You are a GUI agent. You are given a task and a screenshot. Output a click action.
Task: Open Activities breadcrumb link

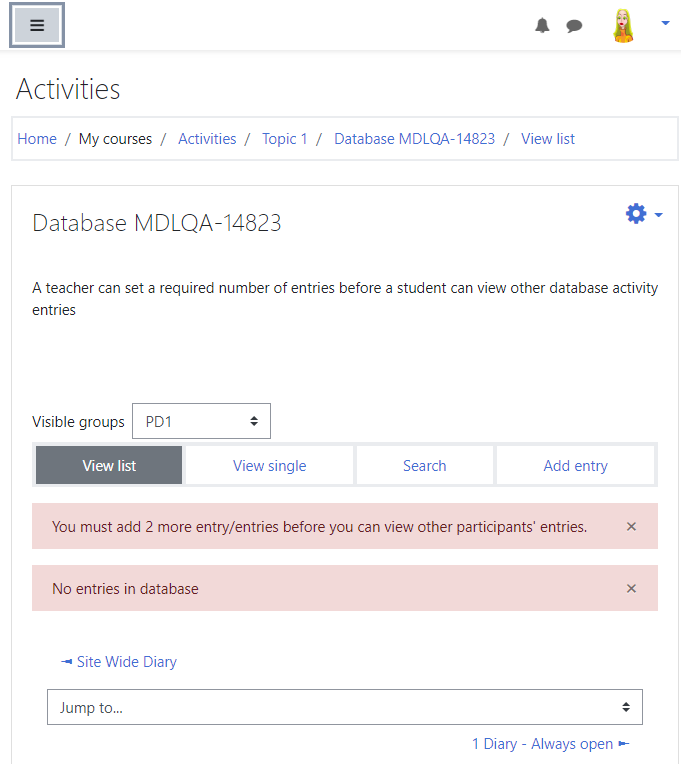(x=207, y=139)
